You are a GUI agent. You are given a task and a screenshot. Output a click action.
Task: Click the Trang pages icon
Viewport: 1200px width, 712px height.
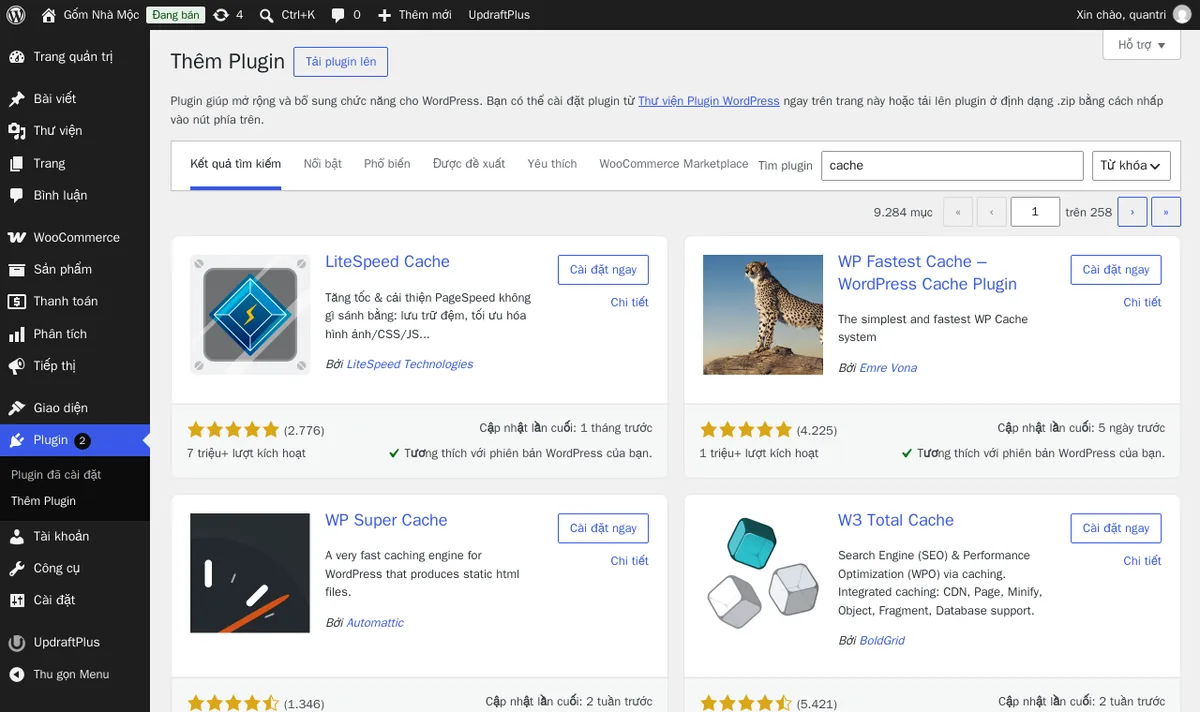click(x=17, y=163)
